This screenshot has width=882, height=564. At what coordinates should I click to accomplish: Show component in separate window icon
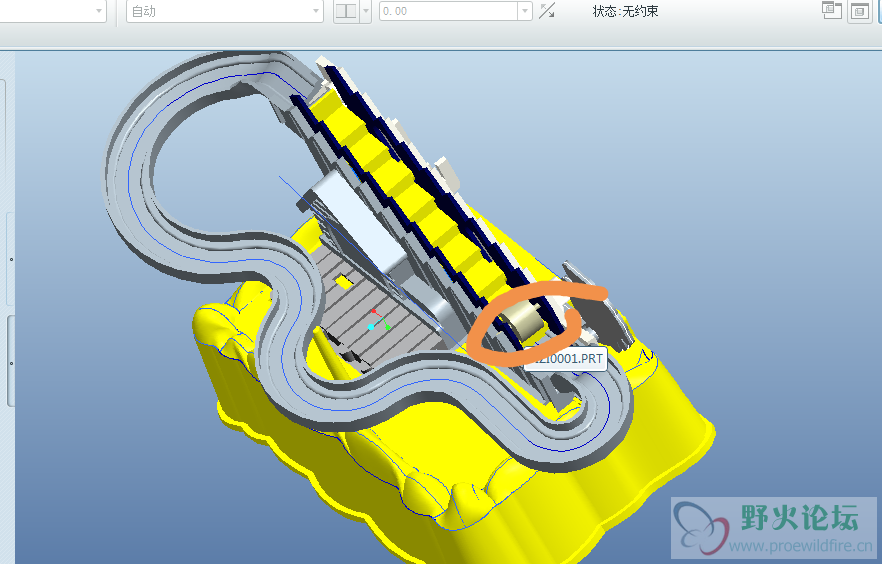coord(831,11)
